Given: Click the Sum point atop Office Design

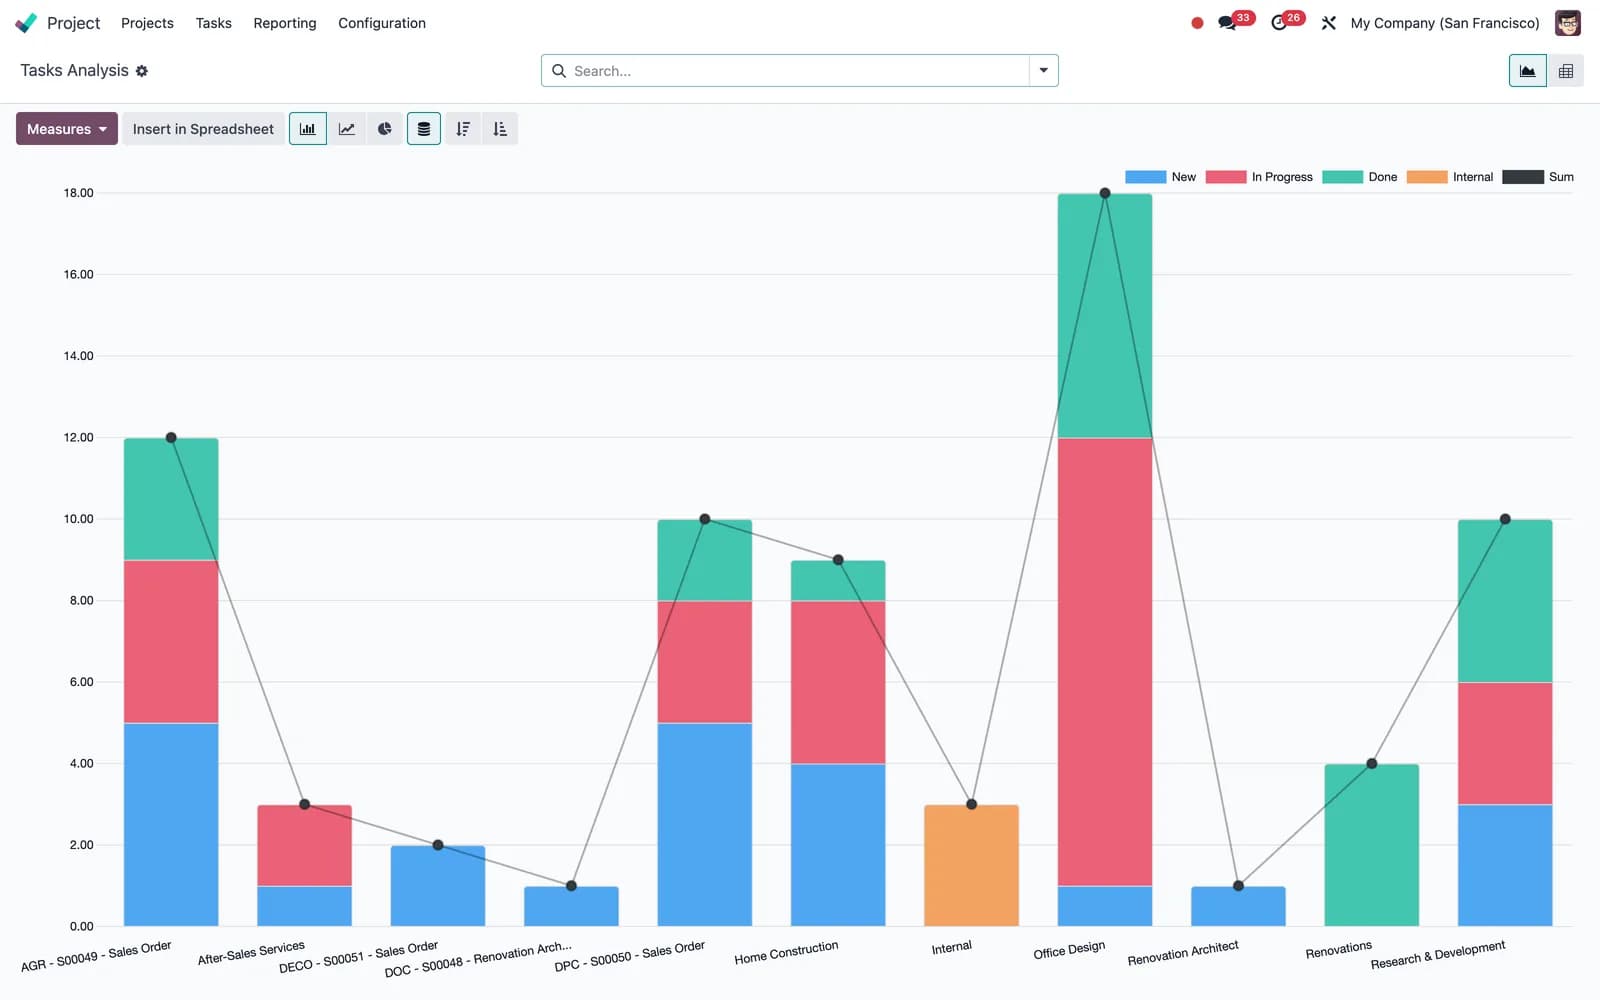Looking at the screenshot, I should coord(1105,193).
